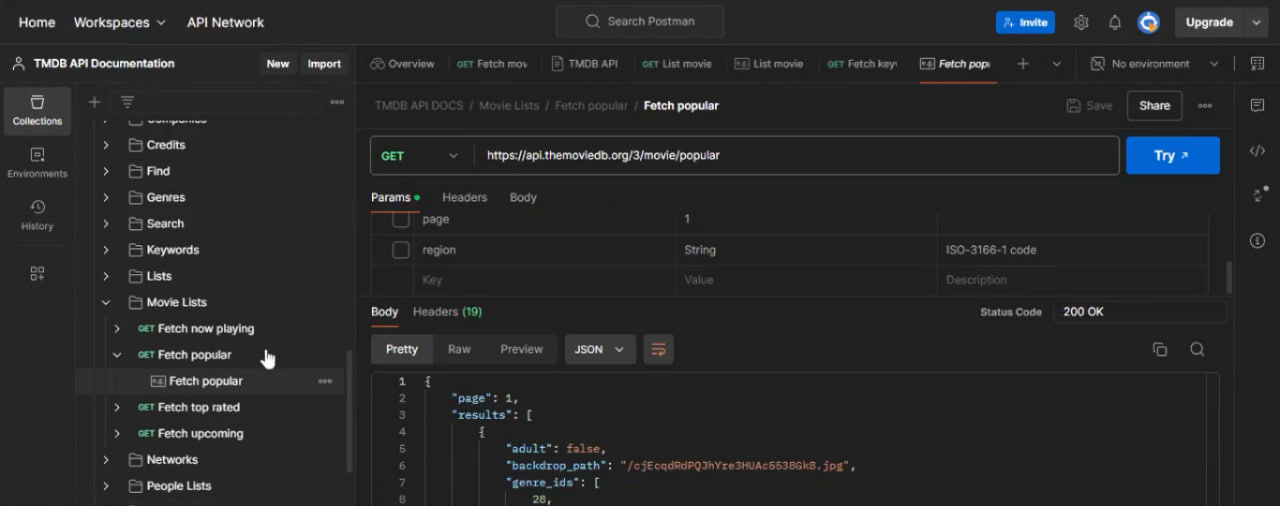
Task: Toggle the page parameter checkbox
Action: click(x=400, y=219)
